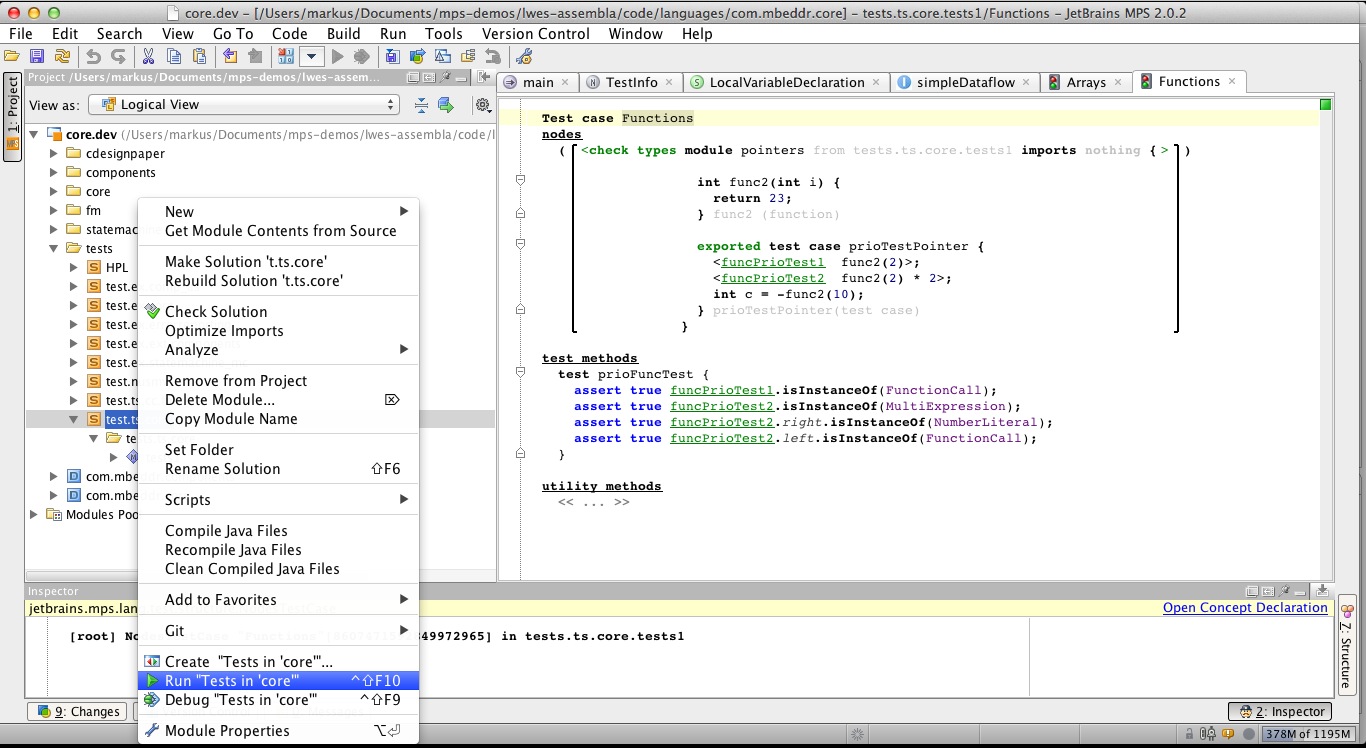Click the Debug bug toolbar icon
The height and width of the screenshot is (748, 1366).
click(x=362, y=57)
